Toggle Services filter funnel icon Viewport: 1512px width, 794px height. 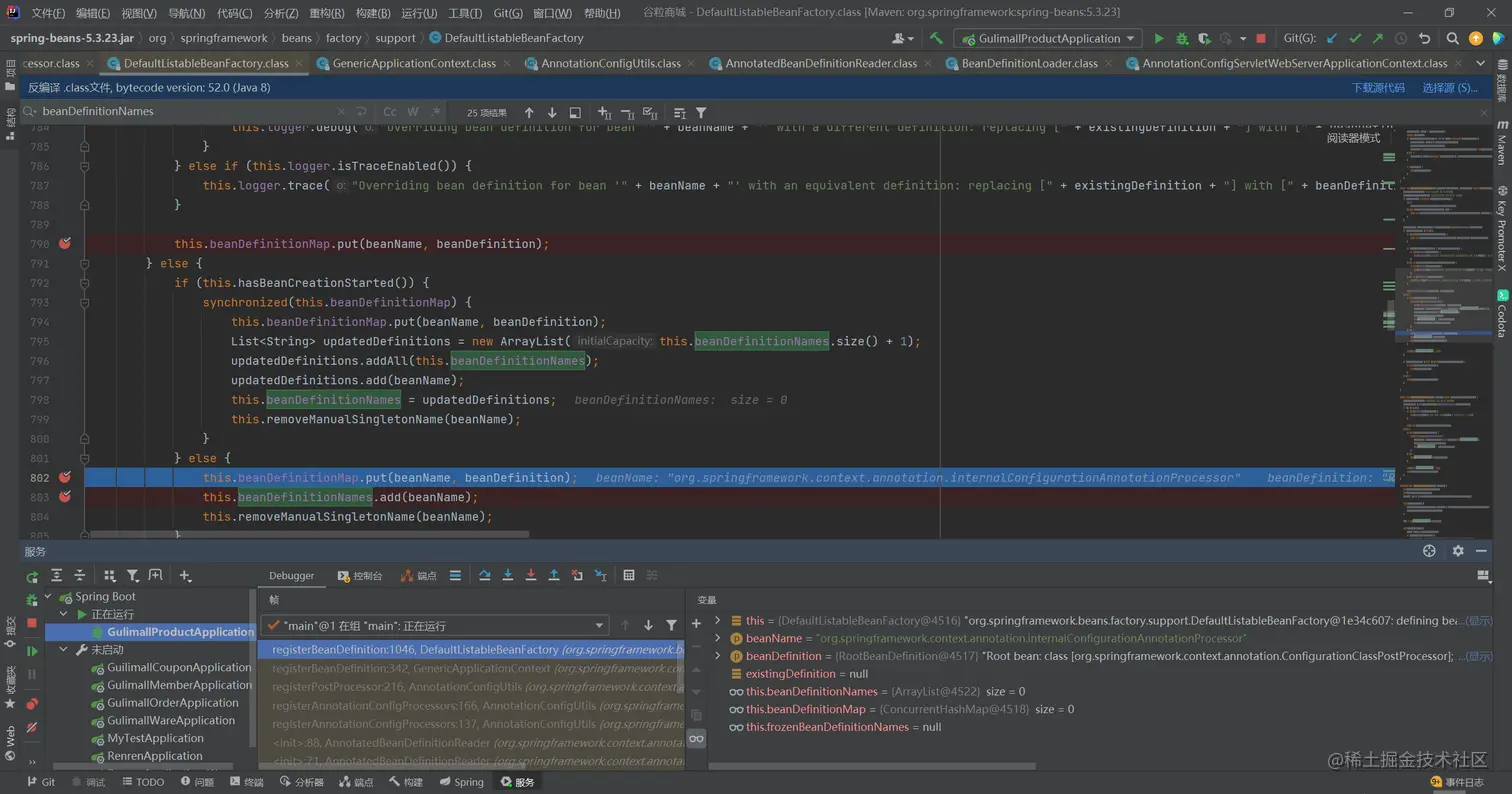(132, 575)
